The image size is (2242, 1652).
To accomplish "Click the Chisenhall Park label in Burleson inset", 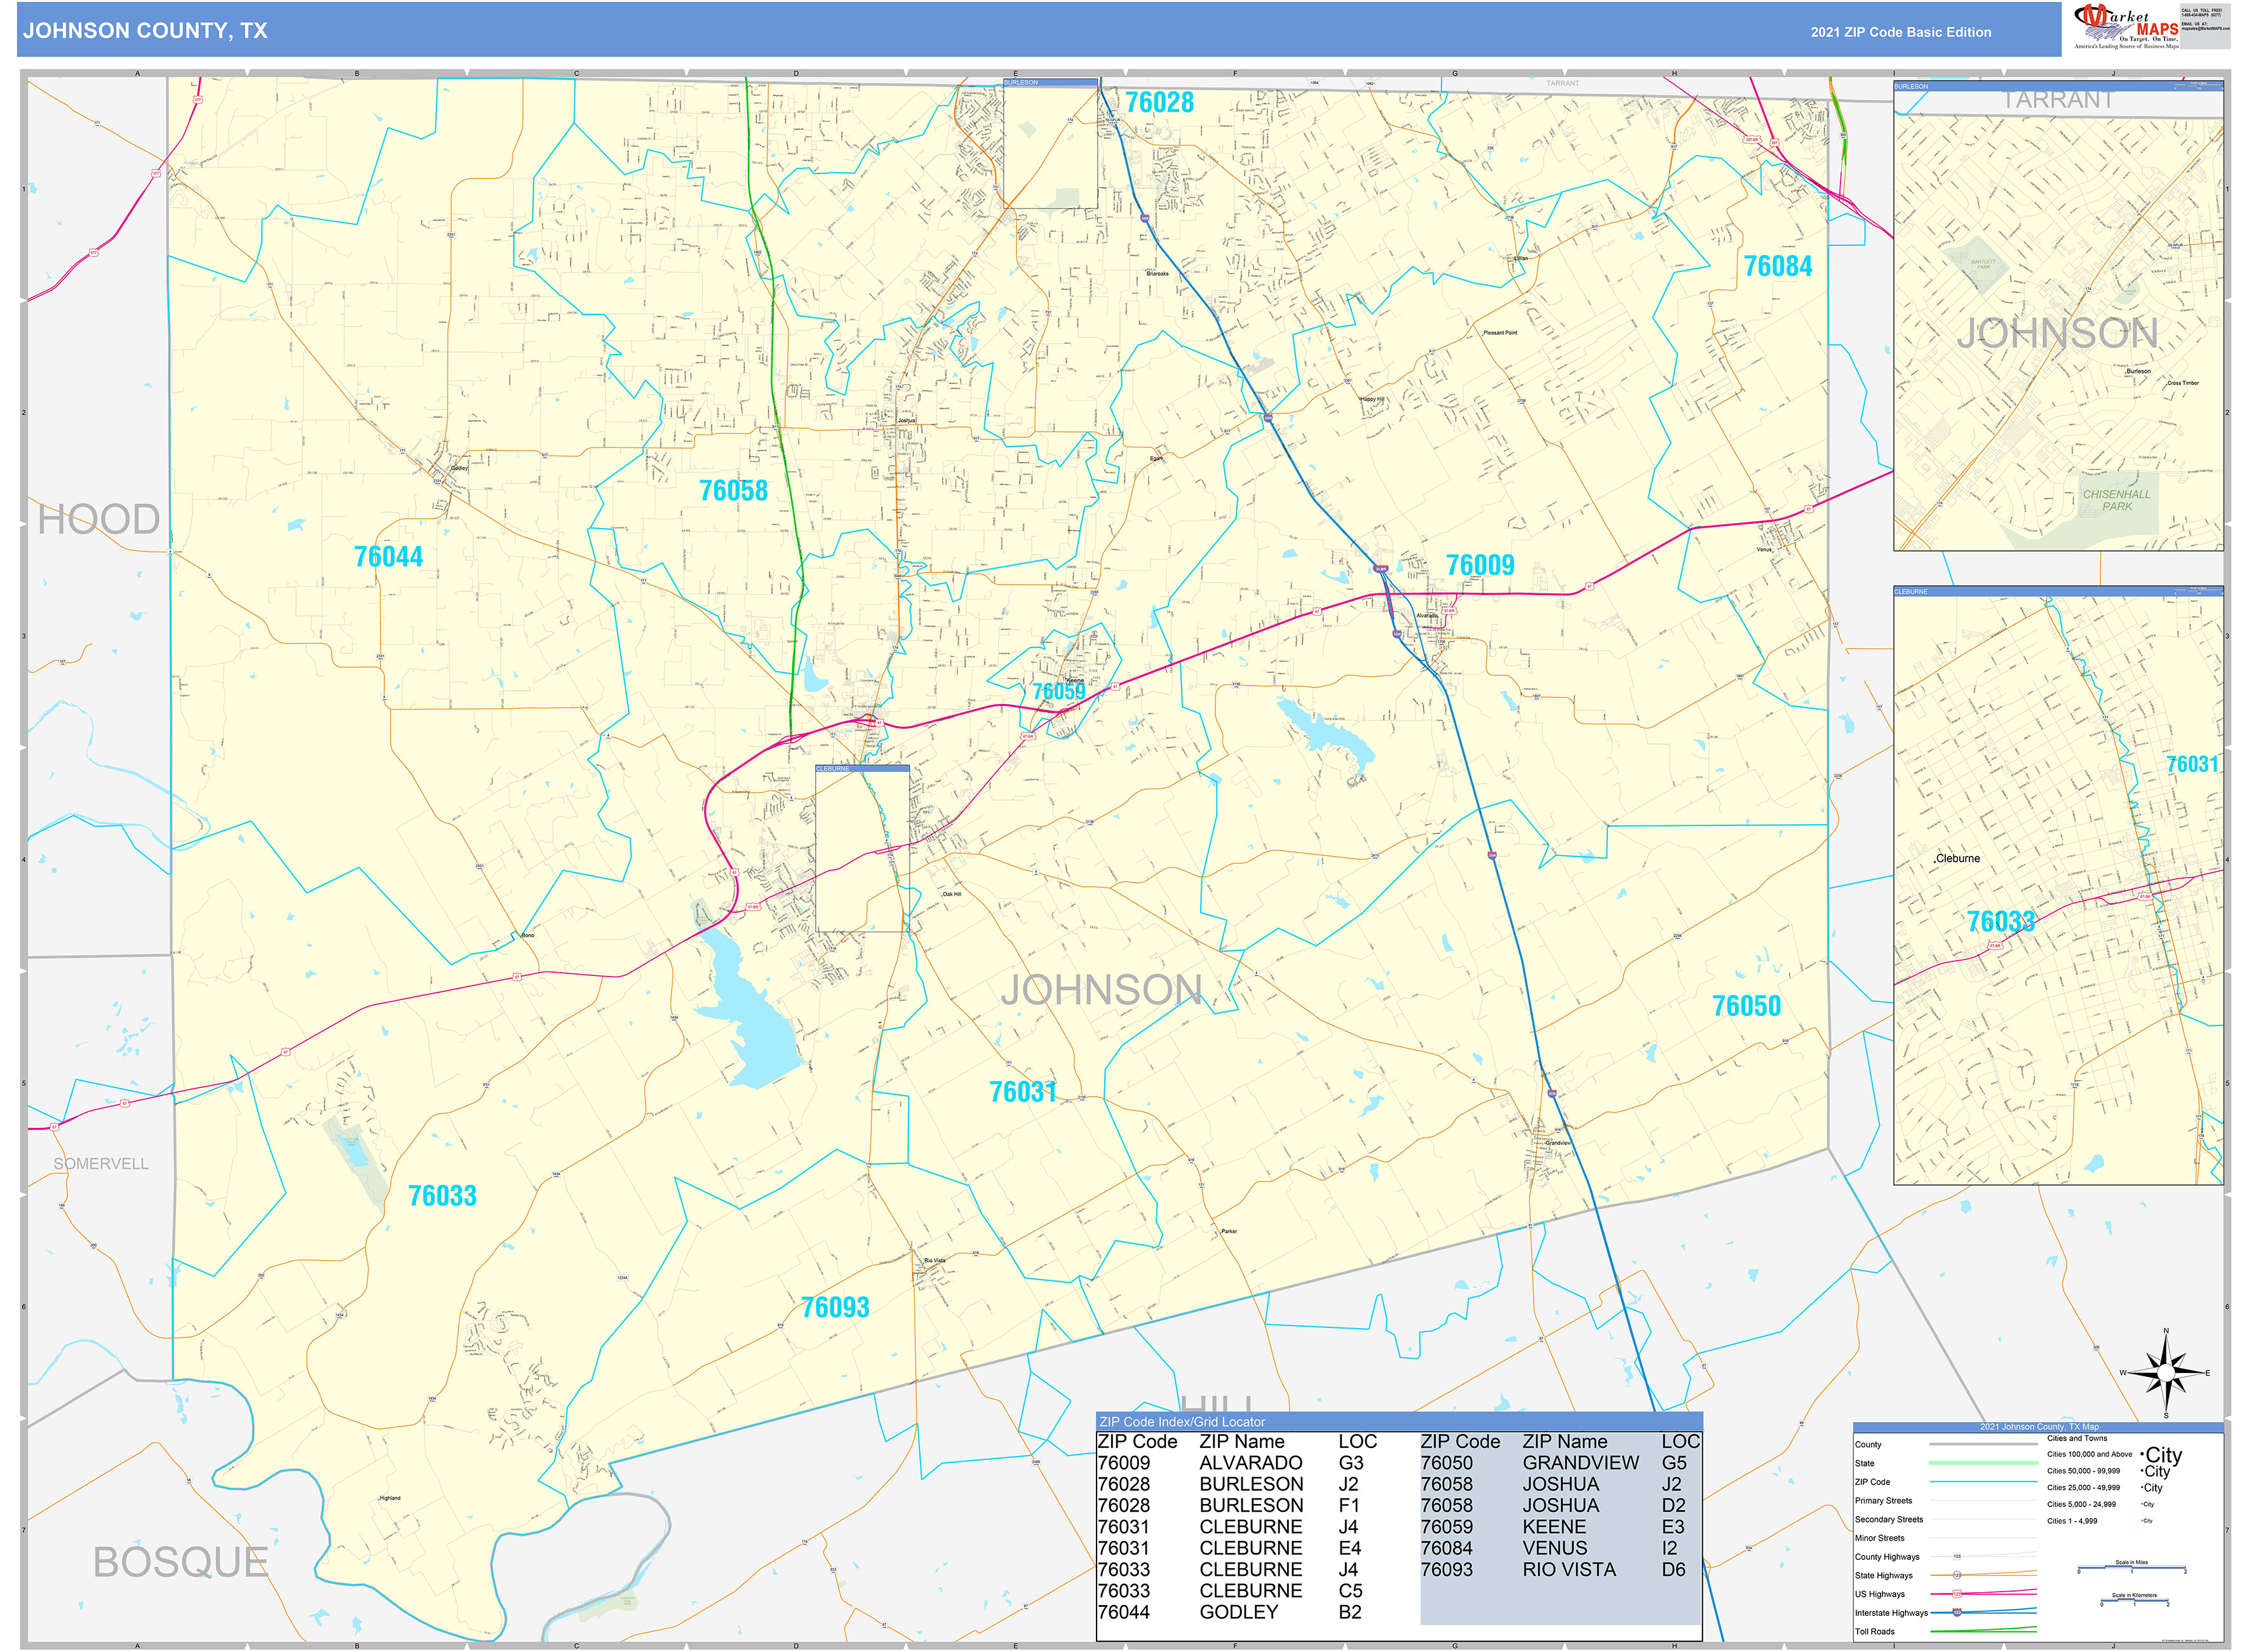I will (x=2116, y=500).
